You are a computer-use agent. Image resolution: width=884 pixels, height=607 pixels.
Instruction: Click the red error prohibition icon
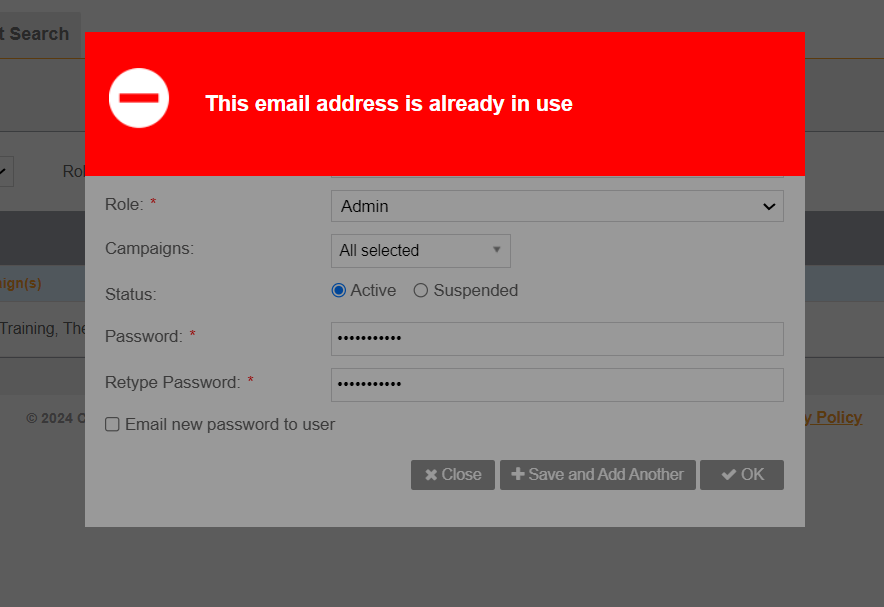click(x=139, y=98)
